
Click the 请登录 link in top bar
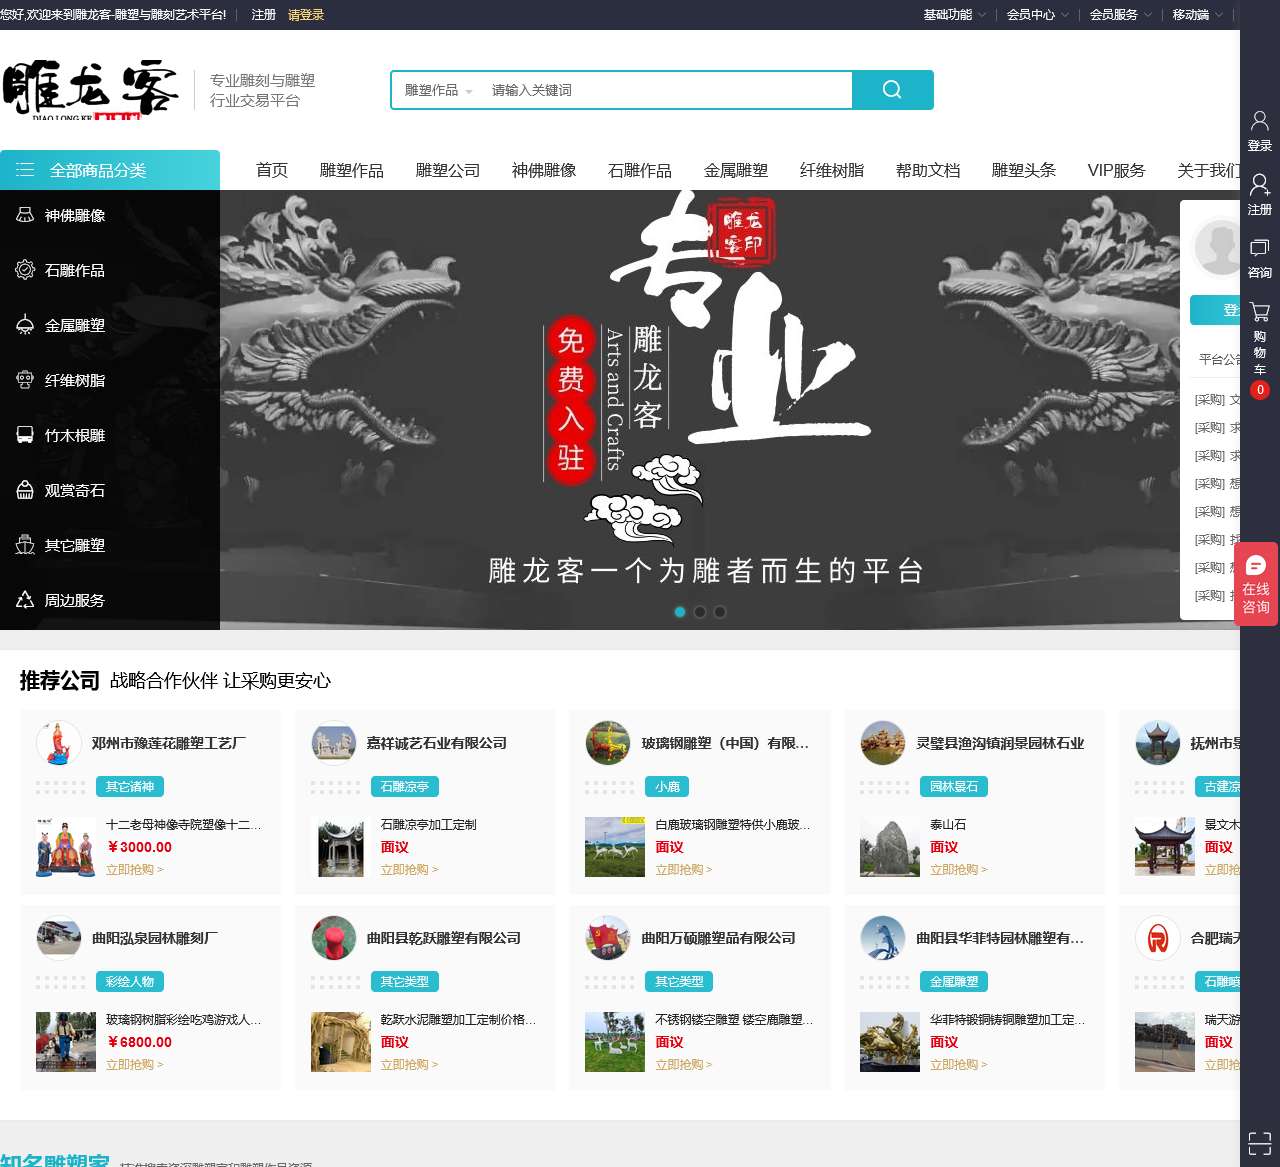click(x=306, y=15)
